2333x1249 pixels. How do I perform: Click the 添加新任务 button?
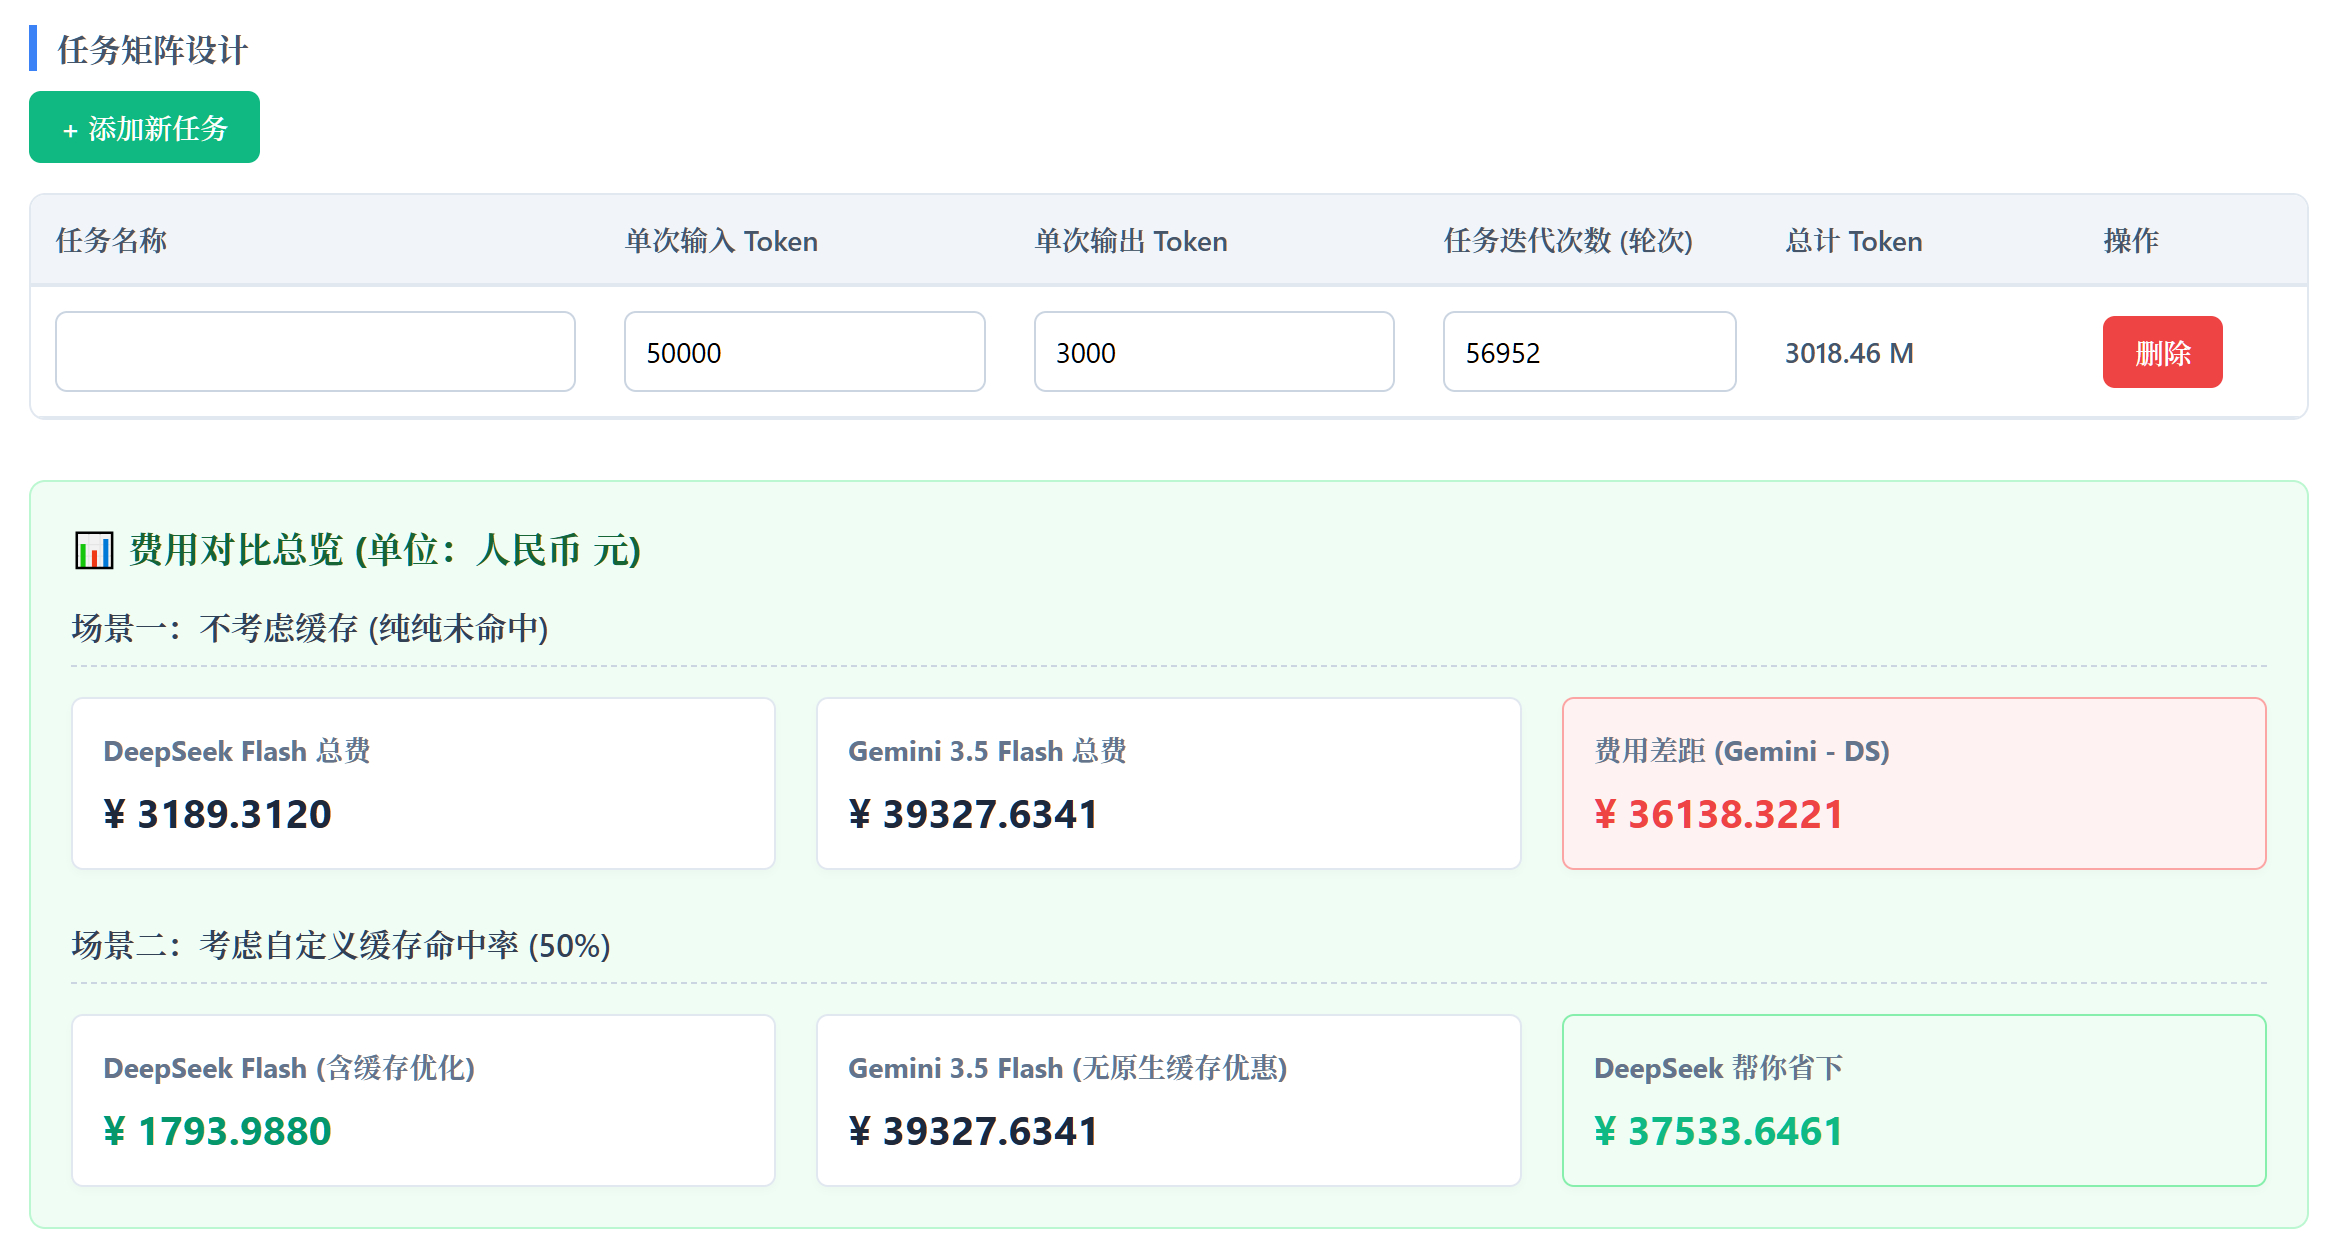point(144,127)
